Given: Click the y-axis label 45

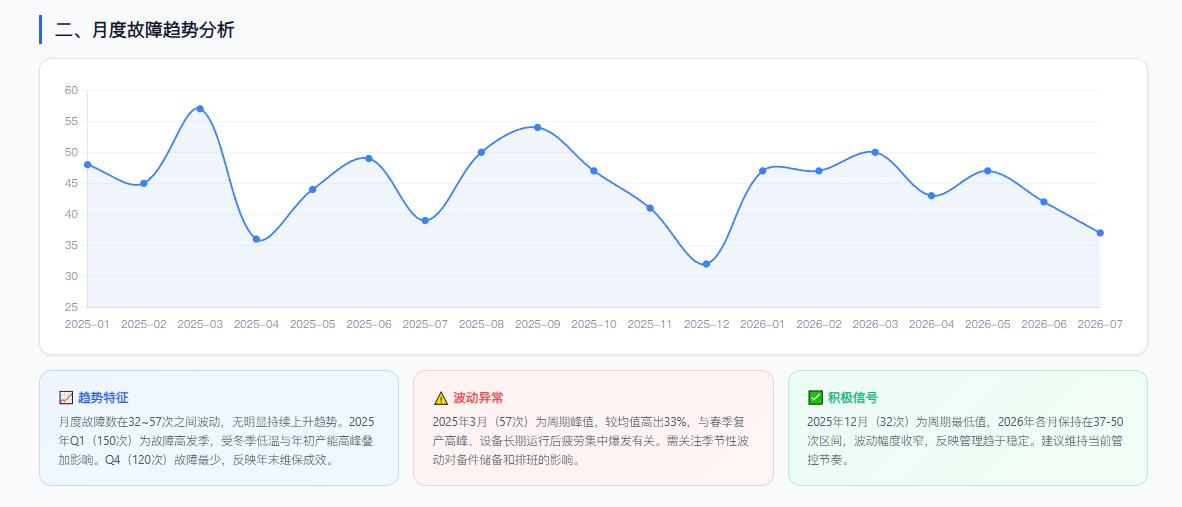Looking at the screenshot, I should click(x=72, y=183).
